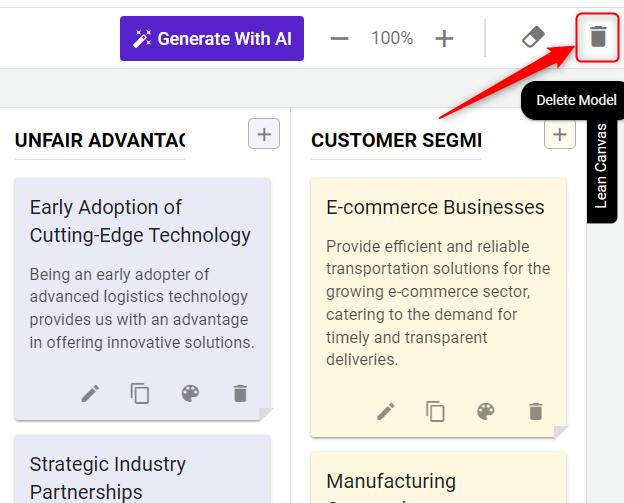
Task: Open palette for E-commerce Businesses card
Action: click(485, 411)
